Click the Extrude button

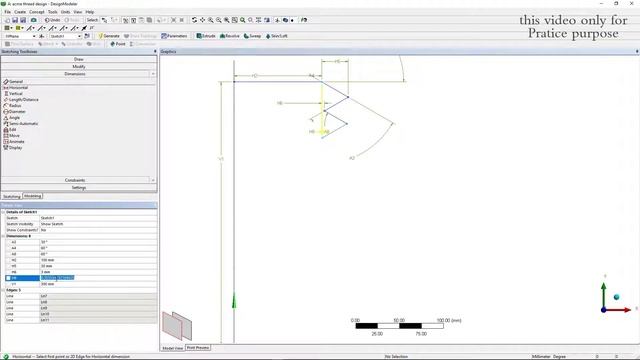(x=206, y=36)
